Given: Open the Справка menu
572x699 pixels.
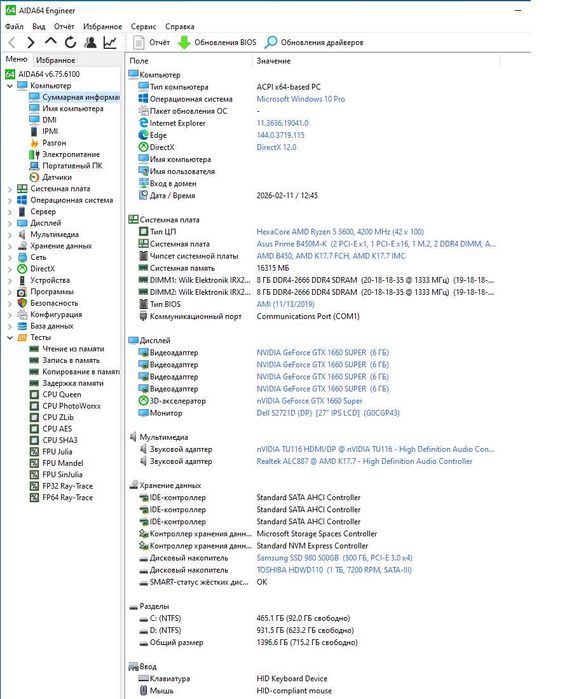Looking at the screenshot, I should [180, 27].
